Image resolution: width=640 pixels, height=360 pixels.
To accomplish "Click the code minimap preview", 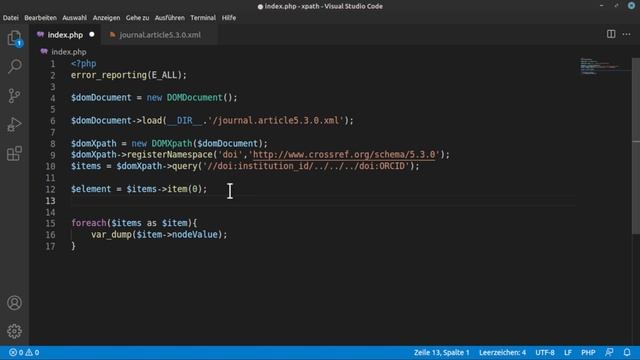I will [x=600, y=66].
